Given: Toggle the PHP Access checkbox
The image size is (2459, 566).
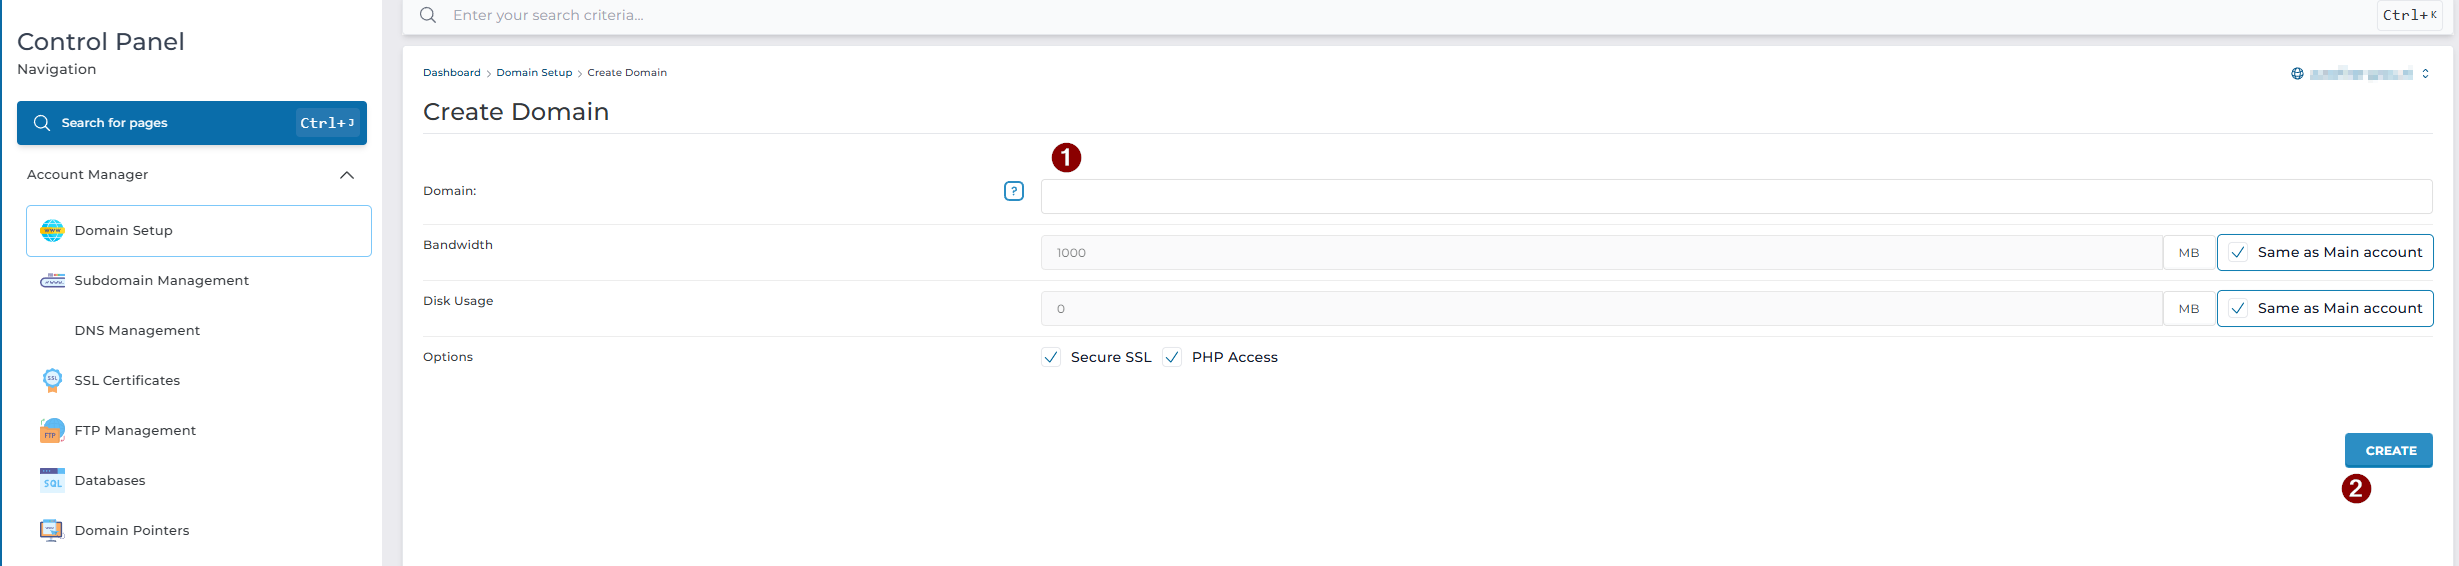Looking at the screenshot, I should (x=1172, y=357).
